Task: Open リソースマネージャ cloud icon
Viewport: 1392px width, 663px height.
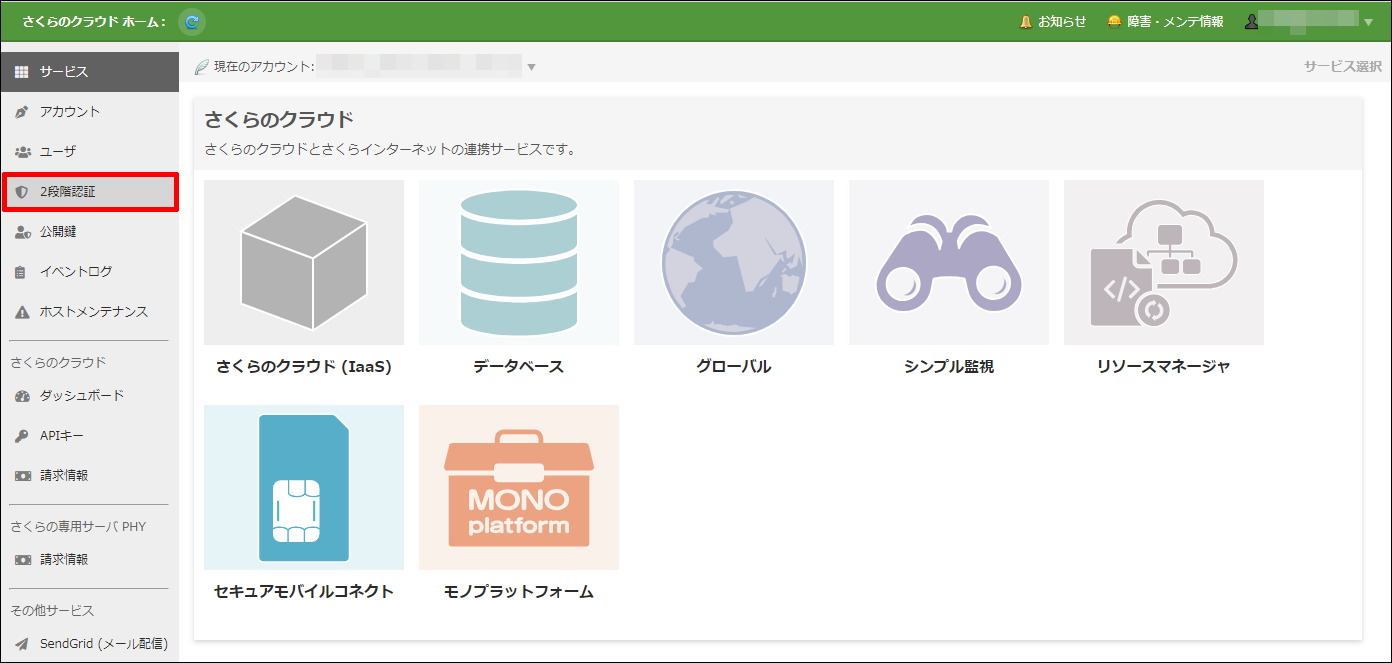Action: click(1163, 262)
